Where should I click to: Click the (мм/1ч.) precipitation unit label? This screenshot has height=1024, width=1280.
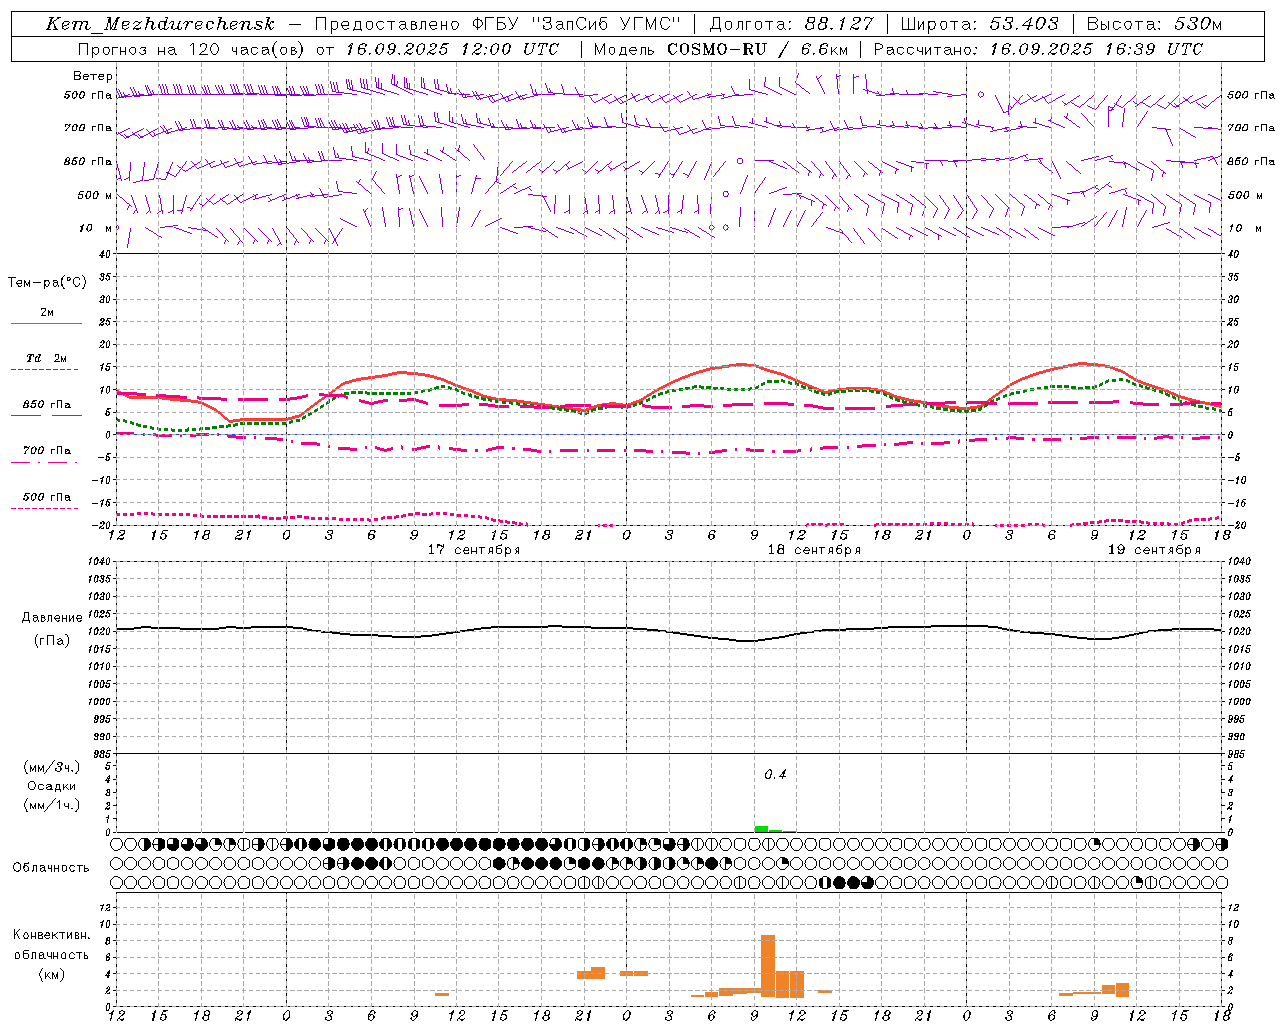[52, 805]
